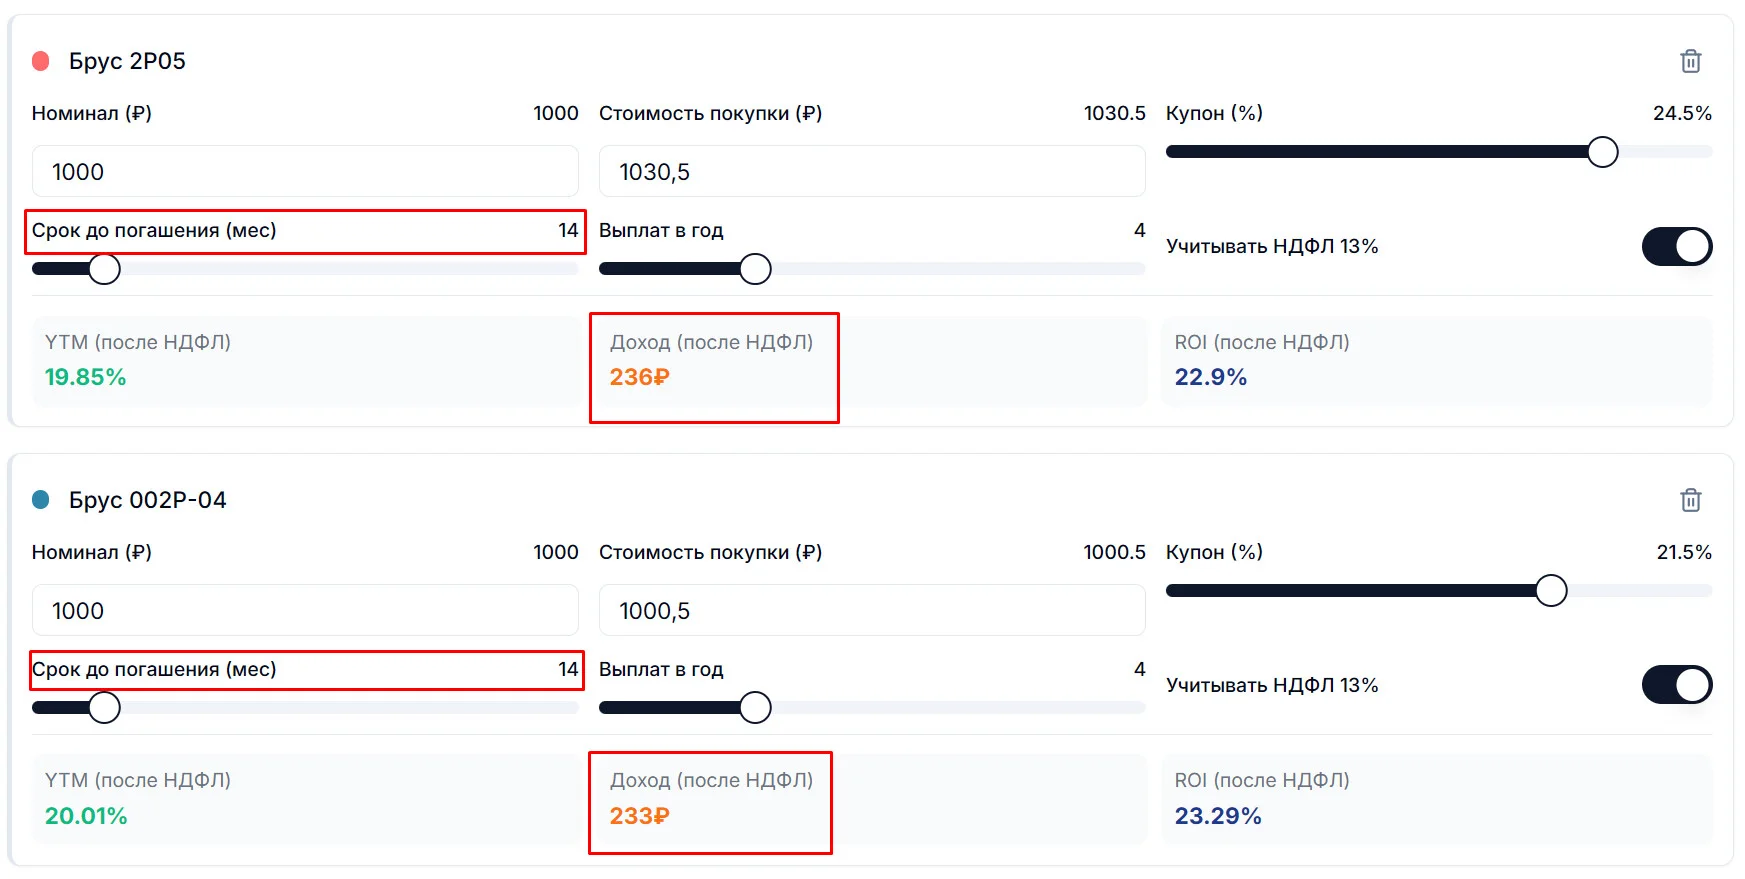
Task: Click Купон slider handle at 21.5%
Action: [x=1551, y=591]
